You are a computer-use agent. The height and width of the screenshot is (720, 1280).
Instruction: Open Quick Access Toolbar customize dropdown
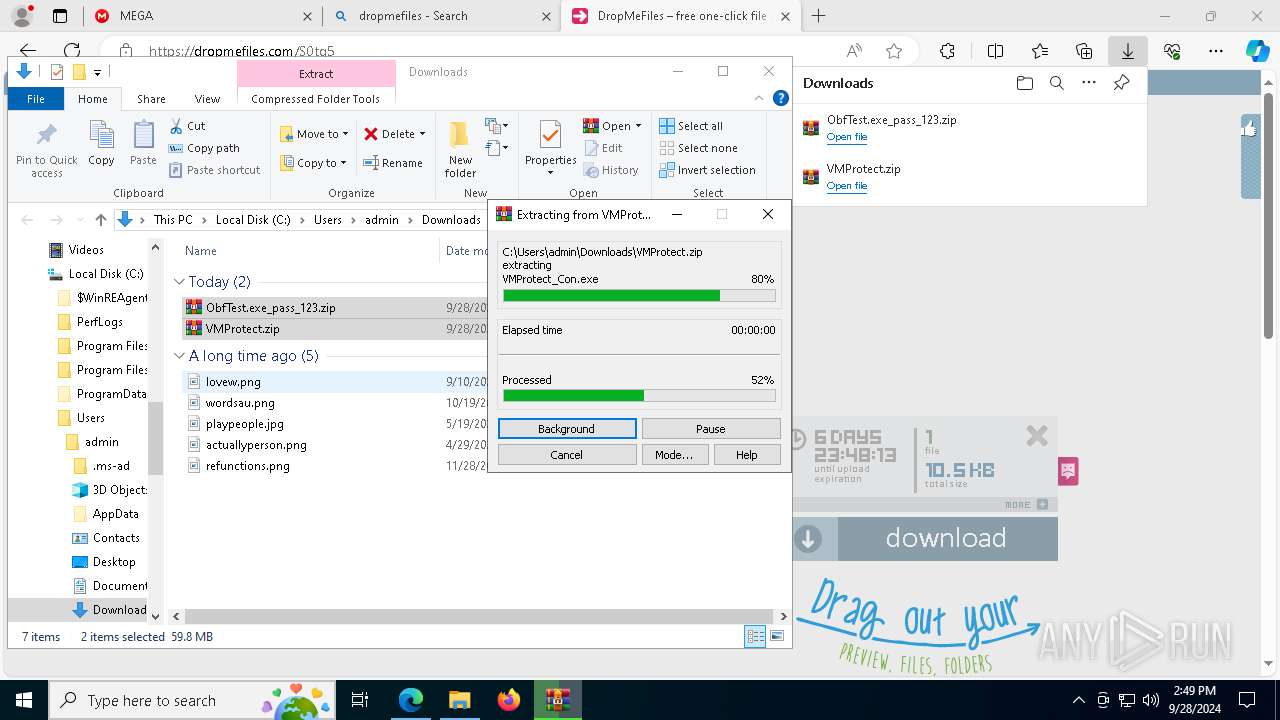97,72
